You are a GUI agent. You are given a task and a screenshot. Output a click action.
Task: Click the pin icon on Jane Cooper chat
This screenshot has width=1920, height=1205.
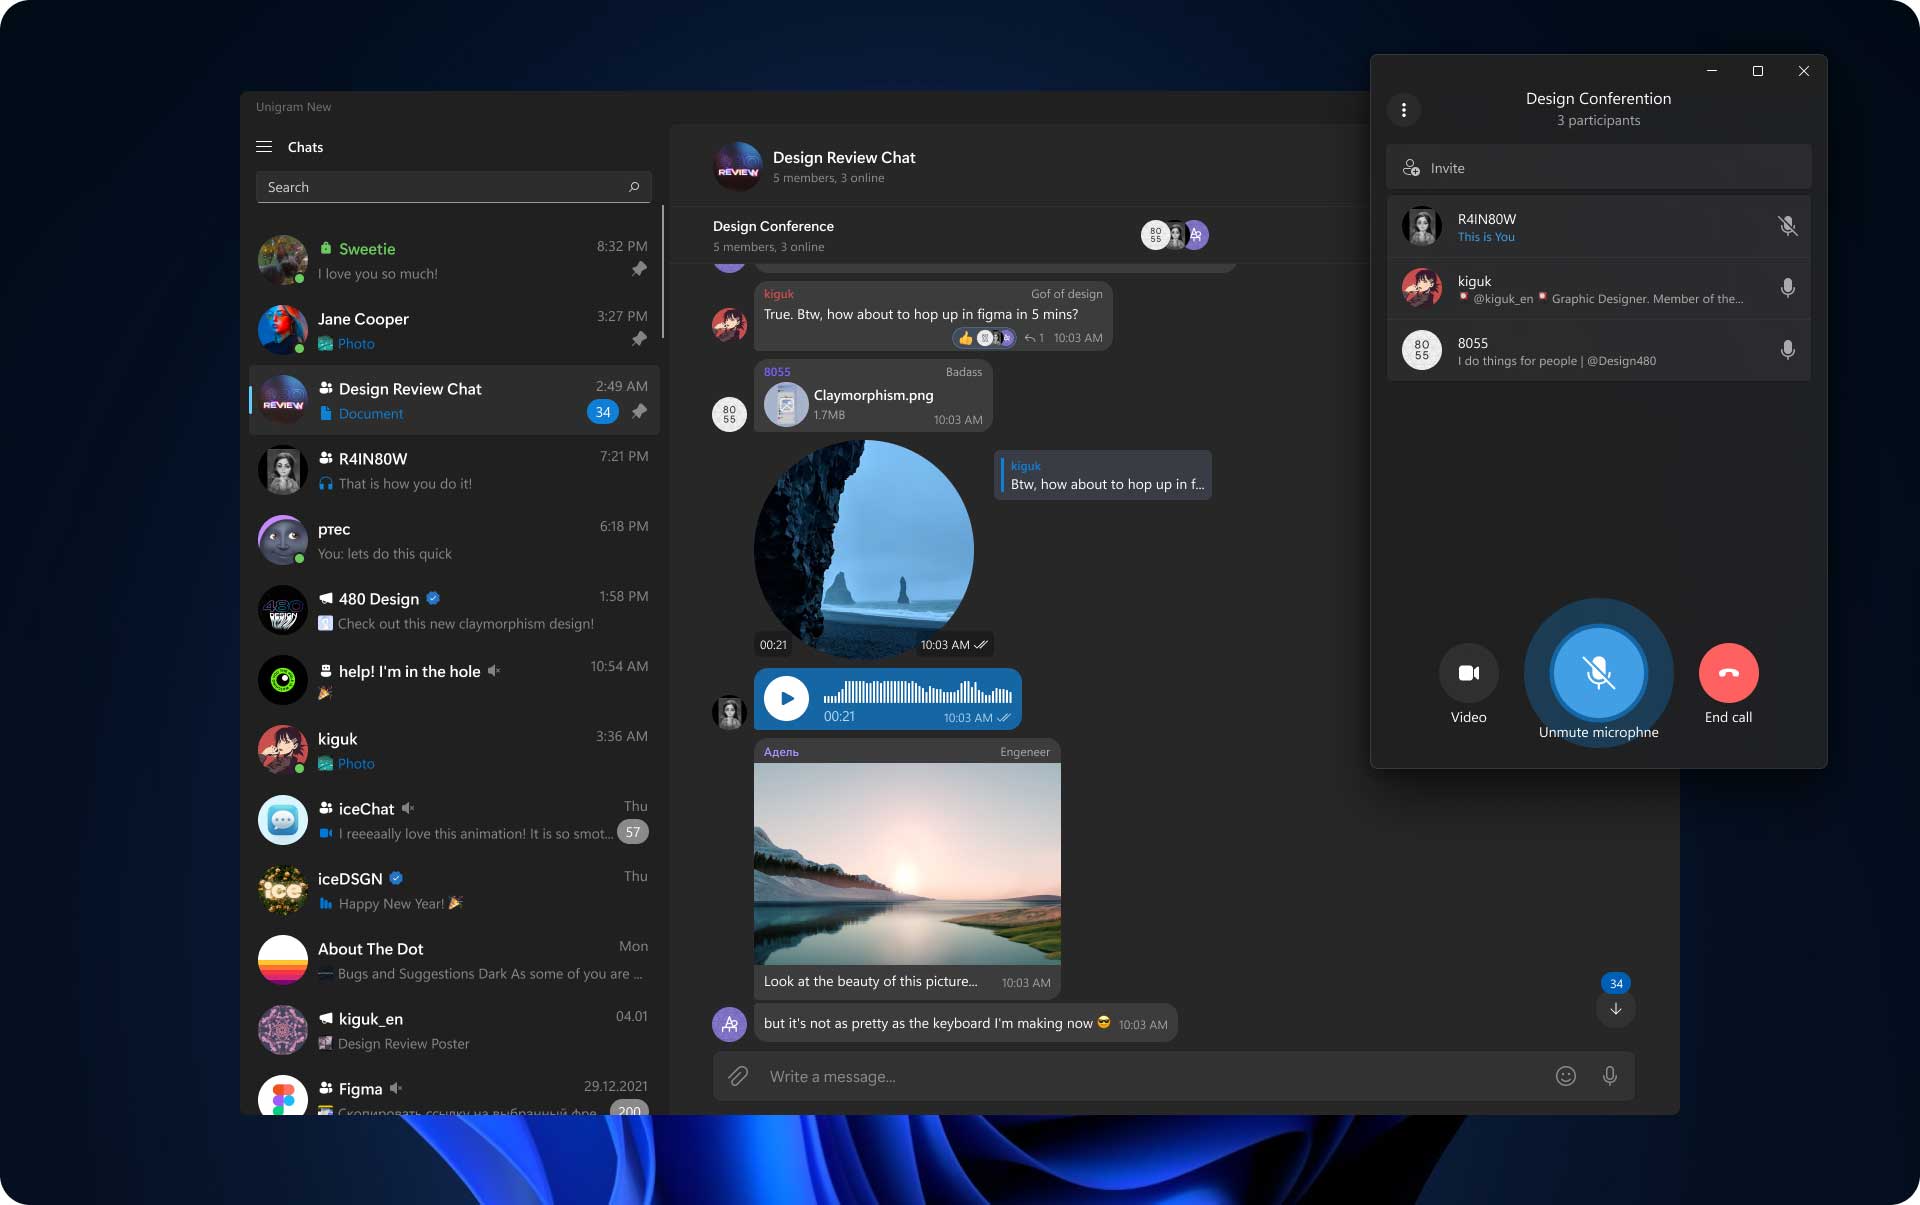pyautogui.click(x=639, y=339)
